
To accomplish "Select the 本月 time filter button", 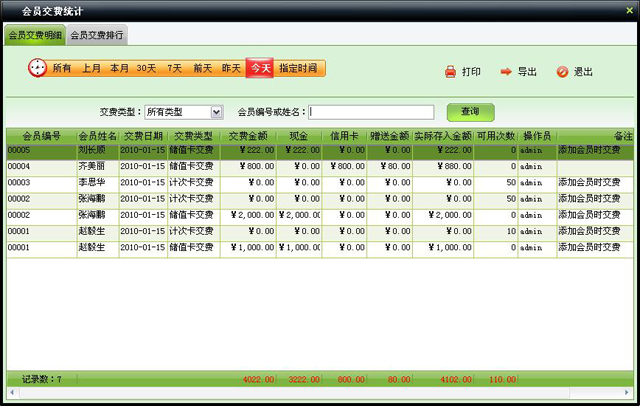I will coord(119,68).
